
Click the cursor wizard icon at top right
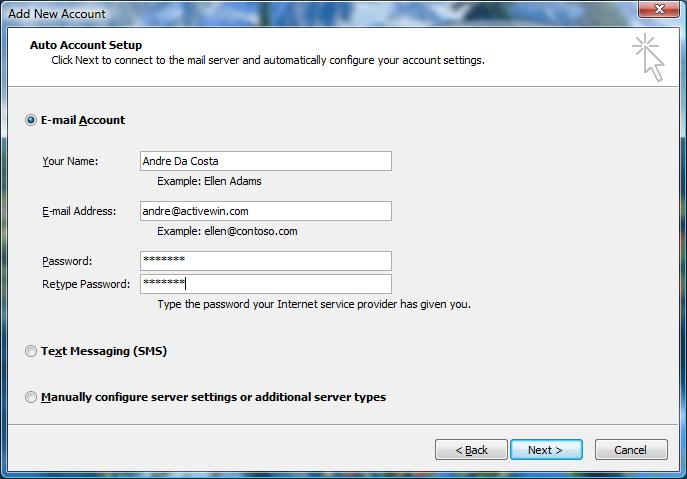648,57
